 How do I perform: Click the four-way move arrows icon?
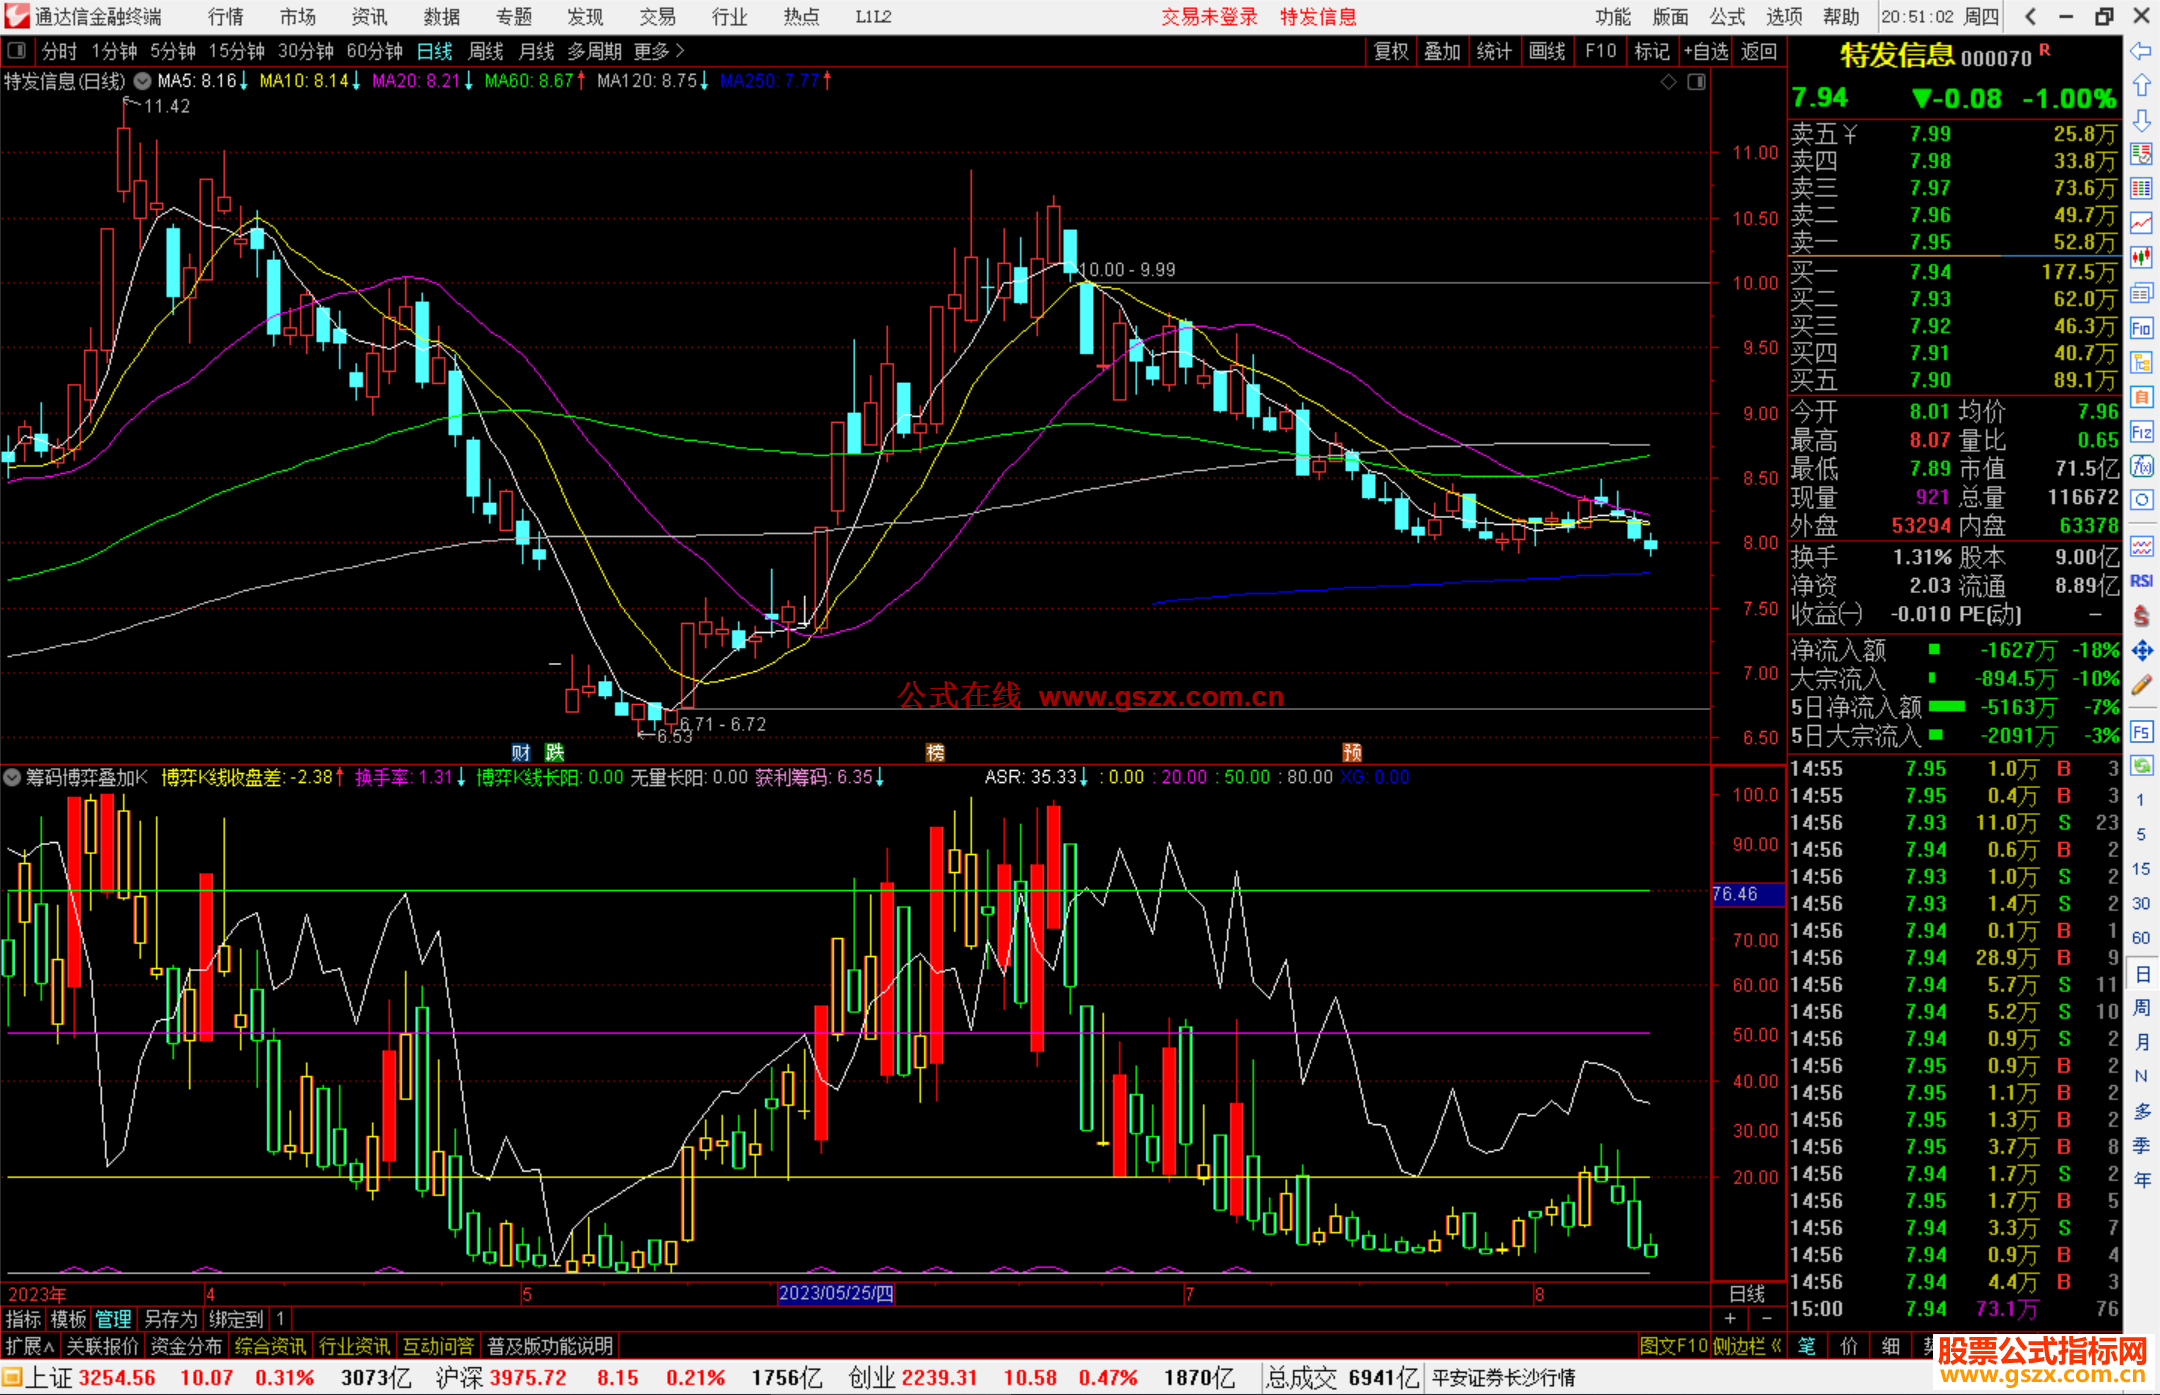(2141, 651)
